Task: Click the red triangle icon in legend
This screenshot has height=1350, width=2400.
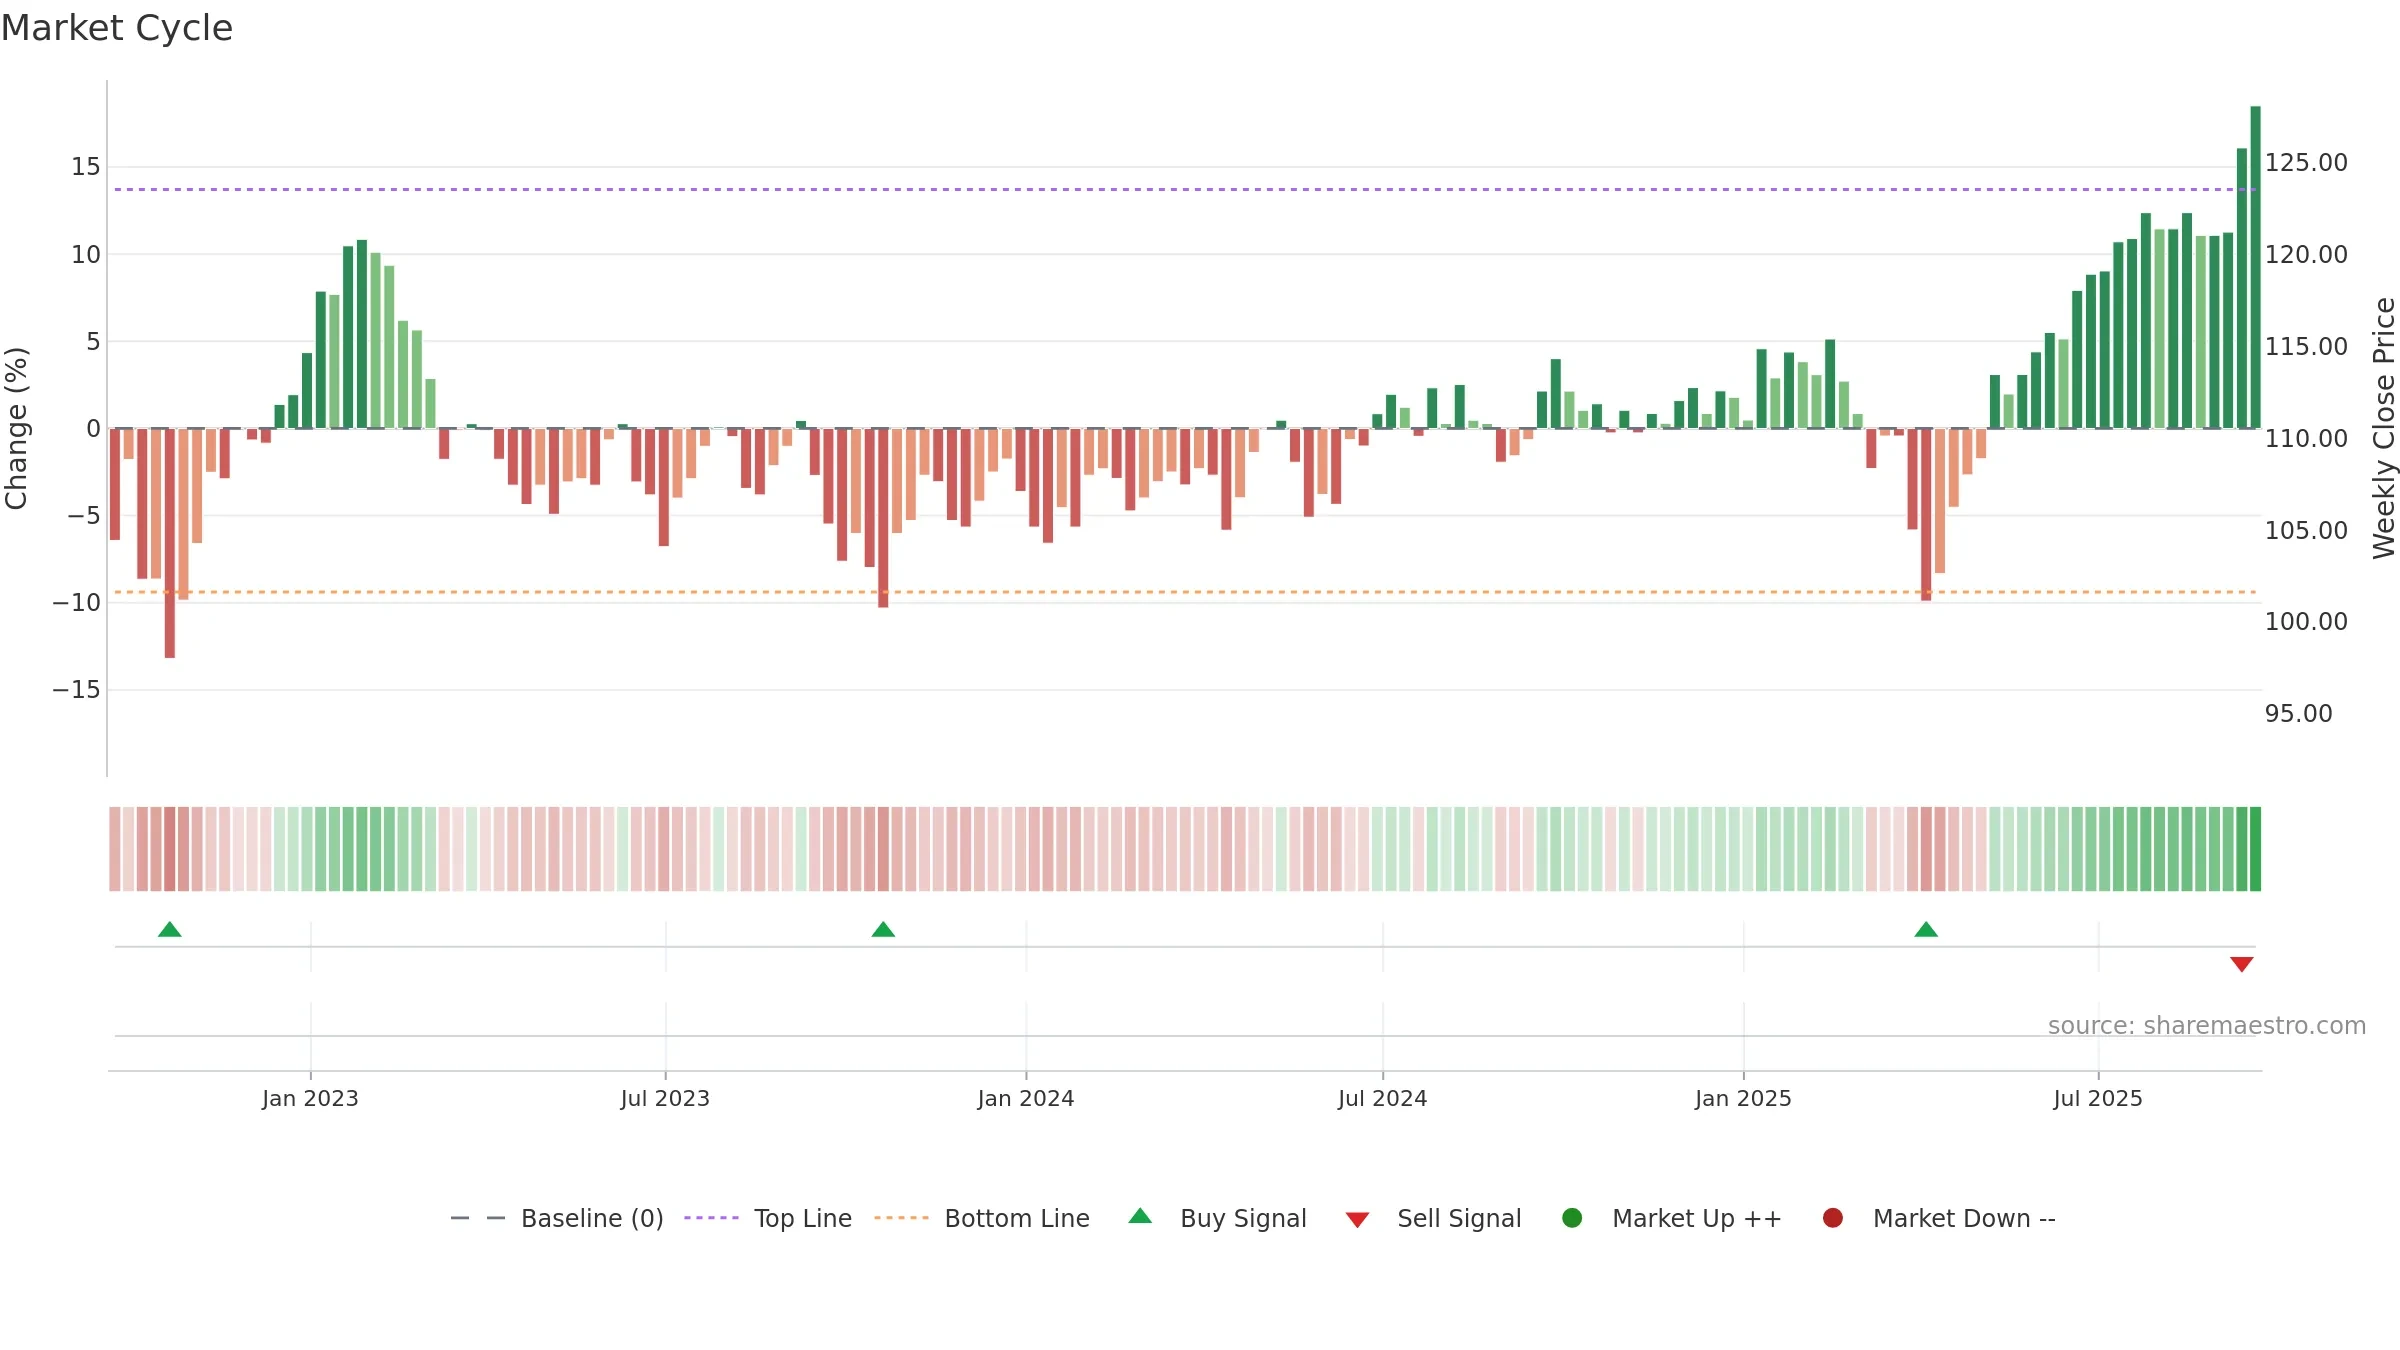Action: click(x=1357, y=1220)
